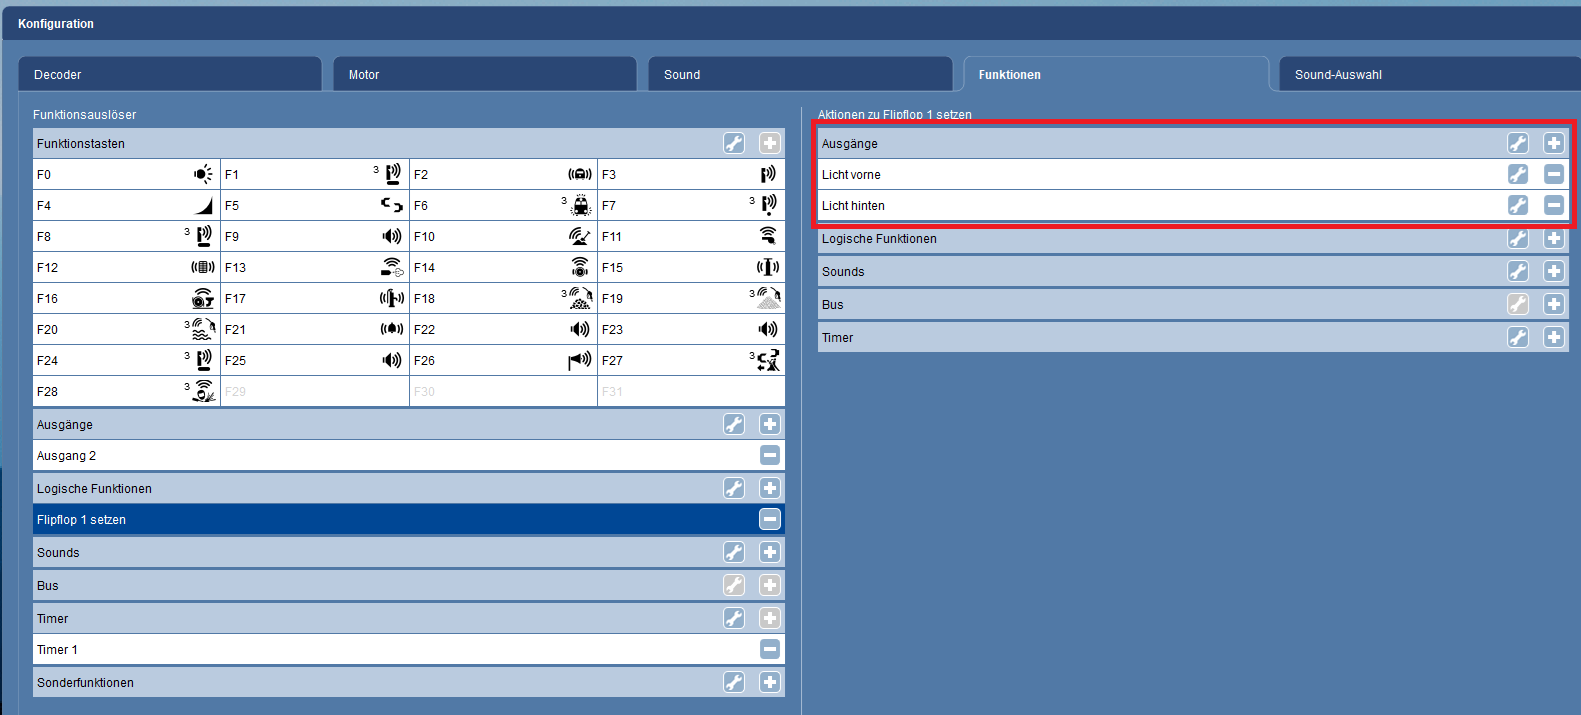Add a new Bus action on the right
1581x715 pixels.
pos(1553,304)
